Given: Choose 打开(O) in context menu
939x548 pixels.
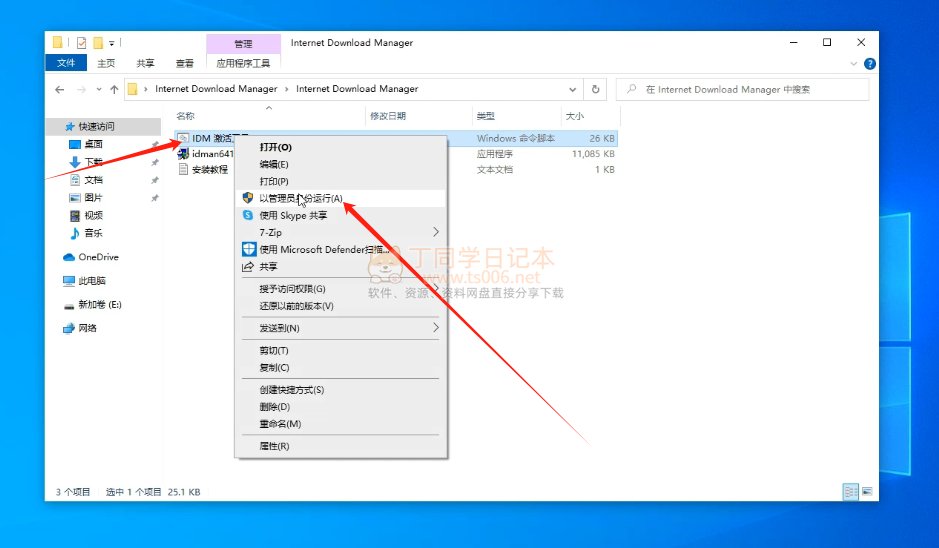Looking at the screenshot, I should pos(341,147).
